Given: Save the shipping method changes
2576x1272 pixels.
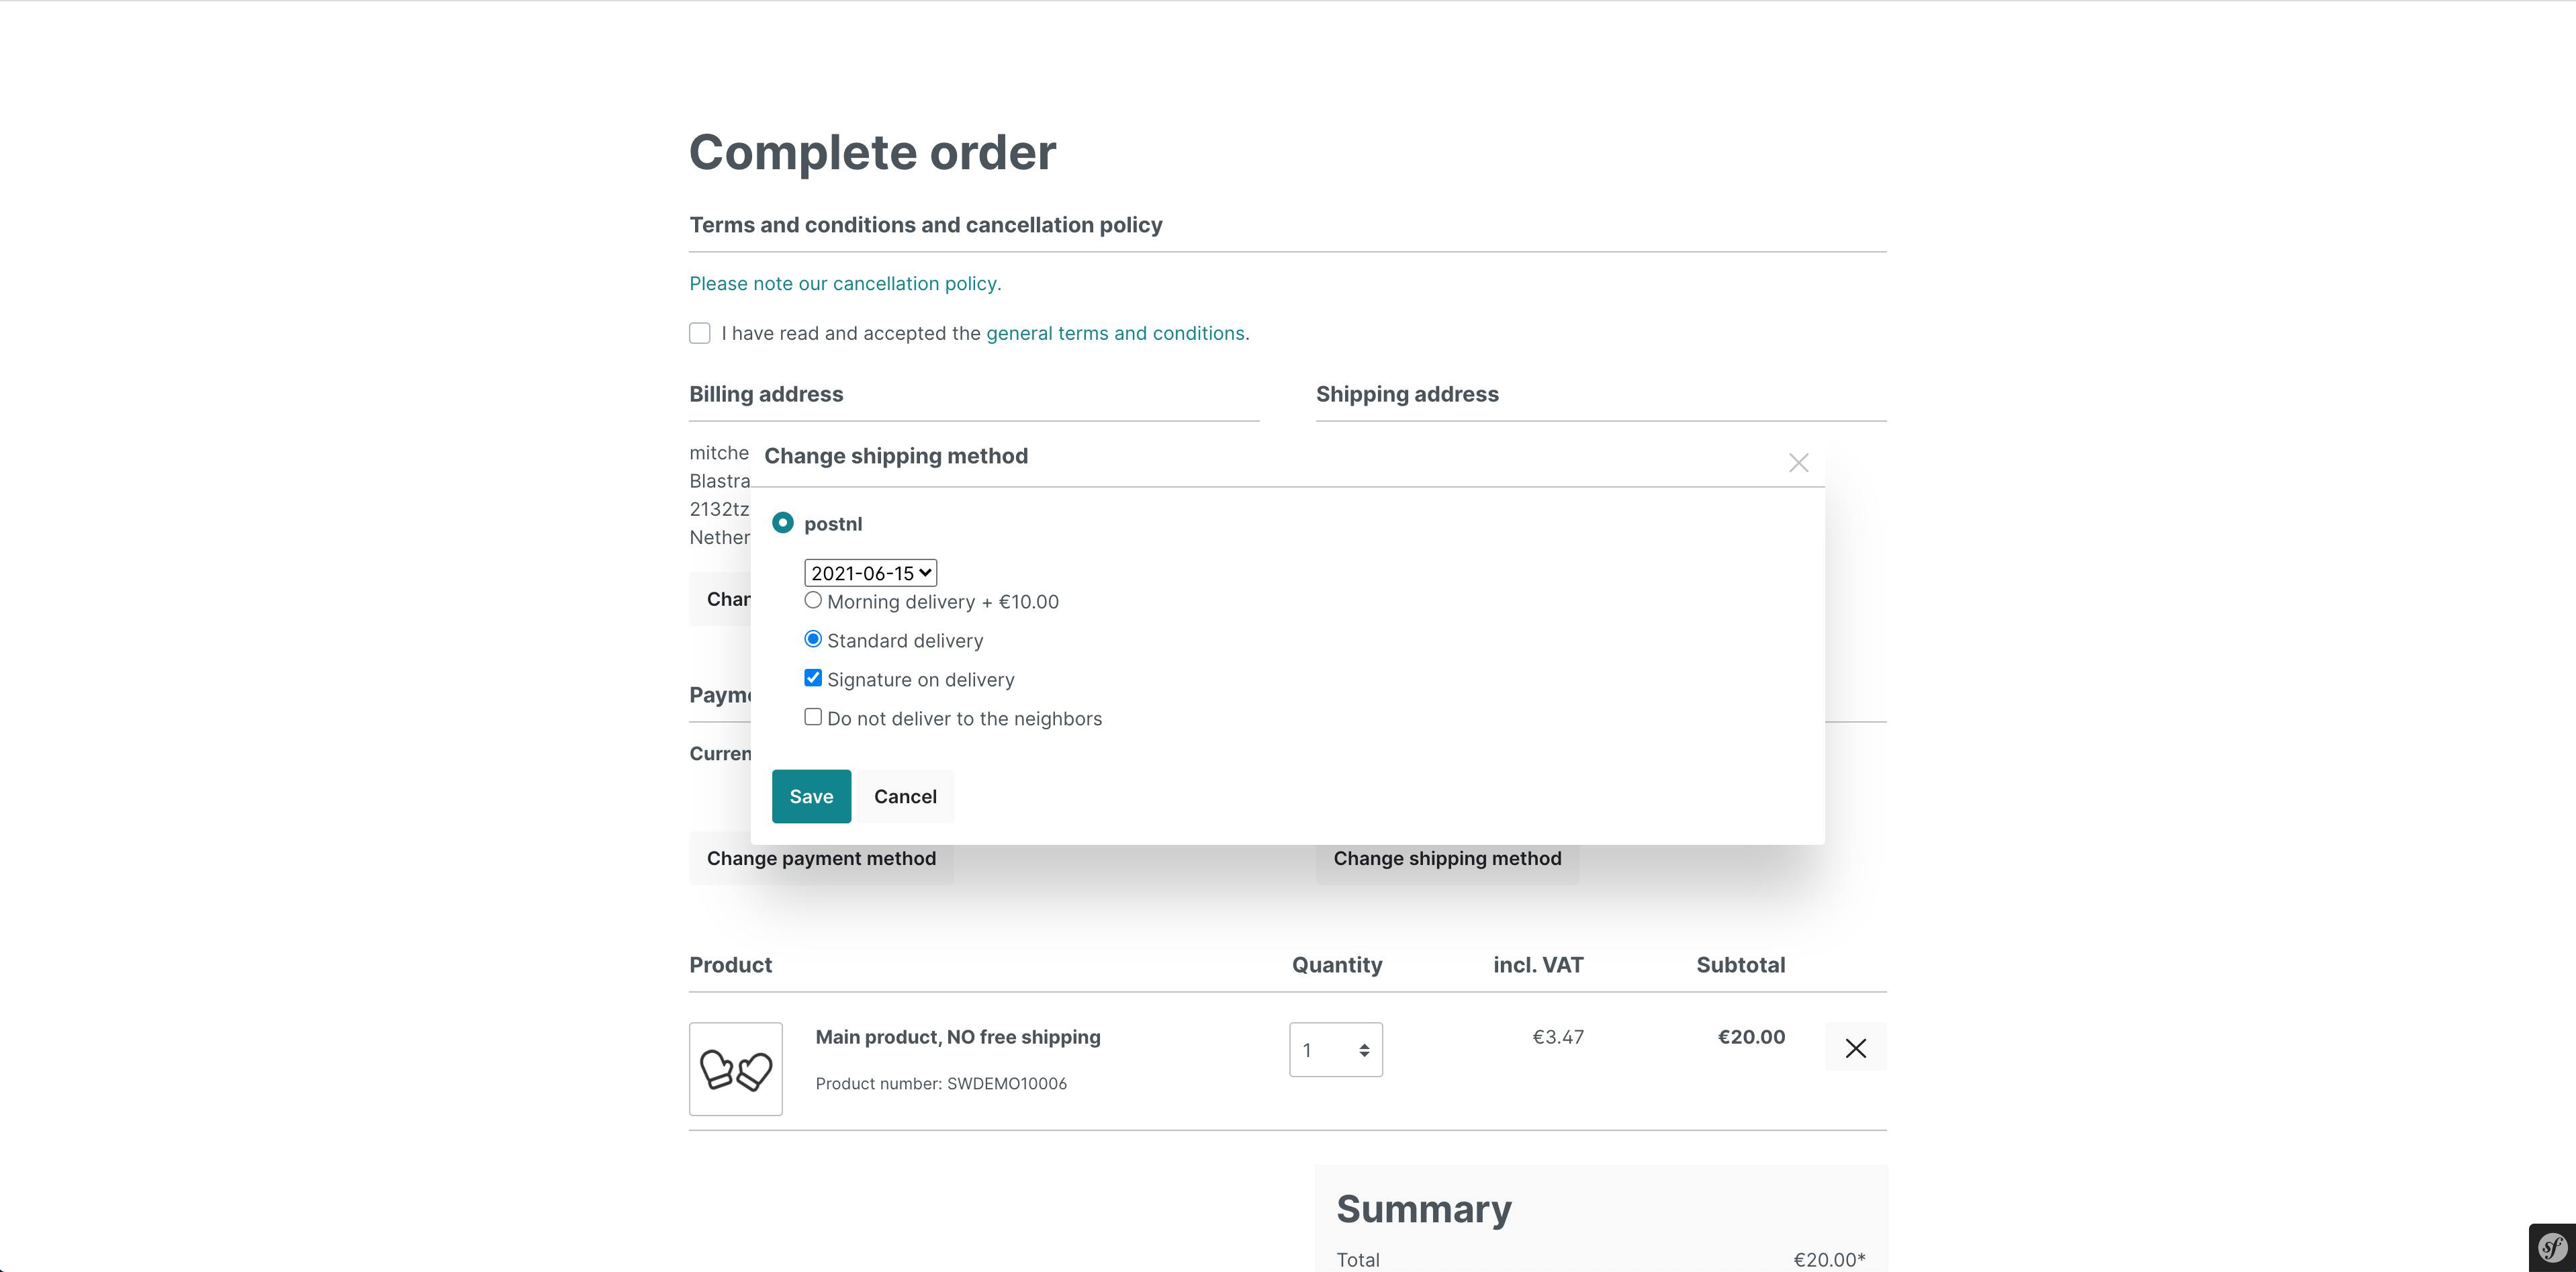Looking at the screenshot, I should pyautogui.click(x=811, y=796).
